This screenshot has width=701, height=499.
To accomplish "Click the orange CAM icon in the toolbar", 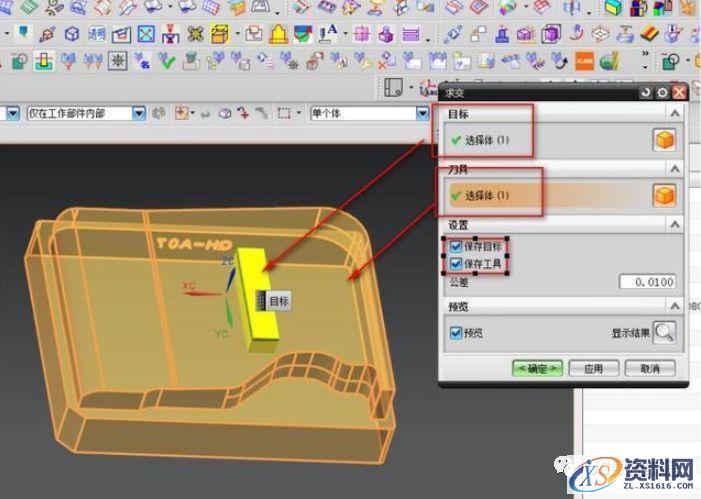I will pos(584,61).
